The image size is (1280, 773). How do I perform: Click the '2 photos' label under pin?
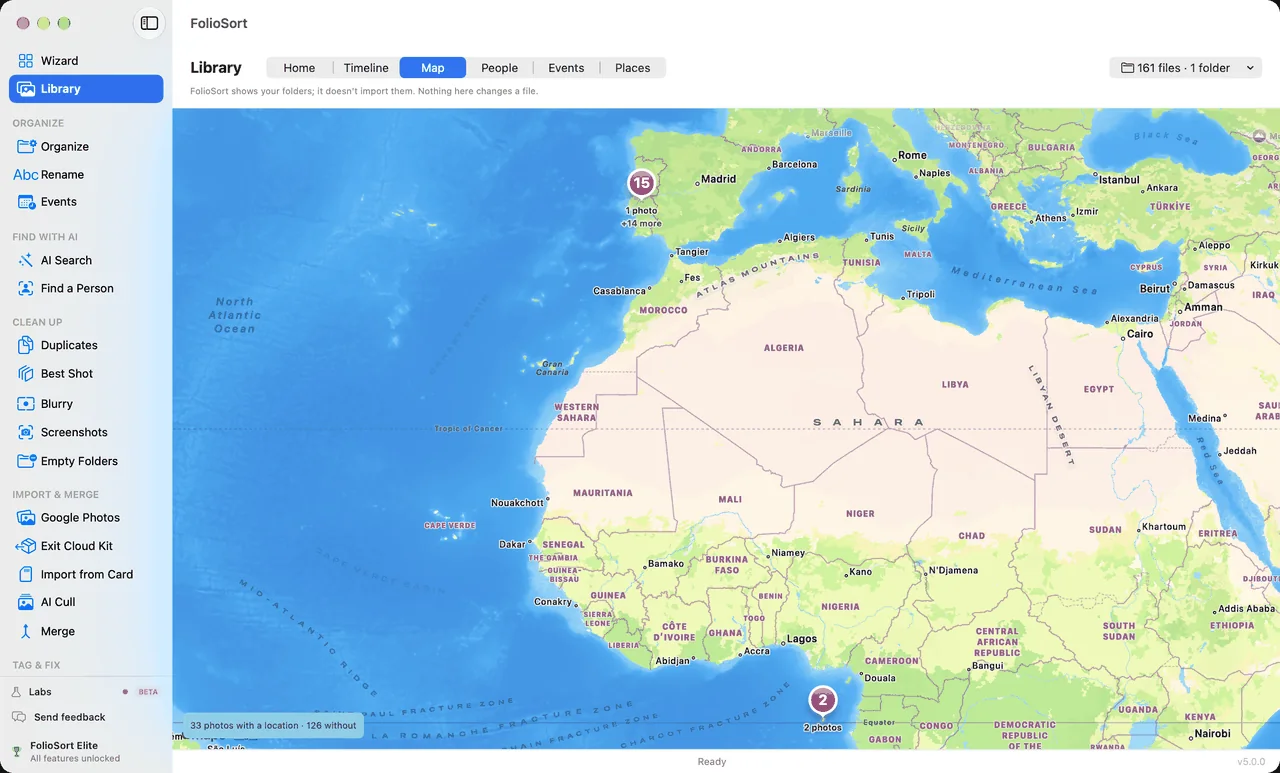point(823,727)
